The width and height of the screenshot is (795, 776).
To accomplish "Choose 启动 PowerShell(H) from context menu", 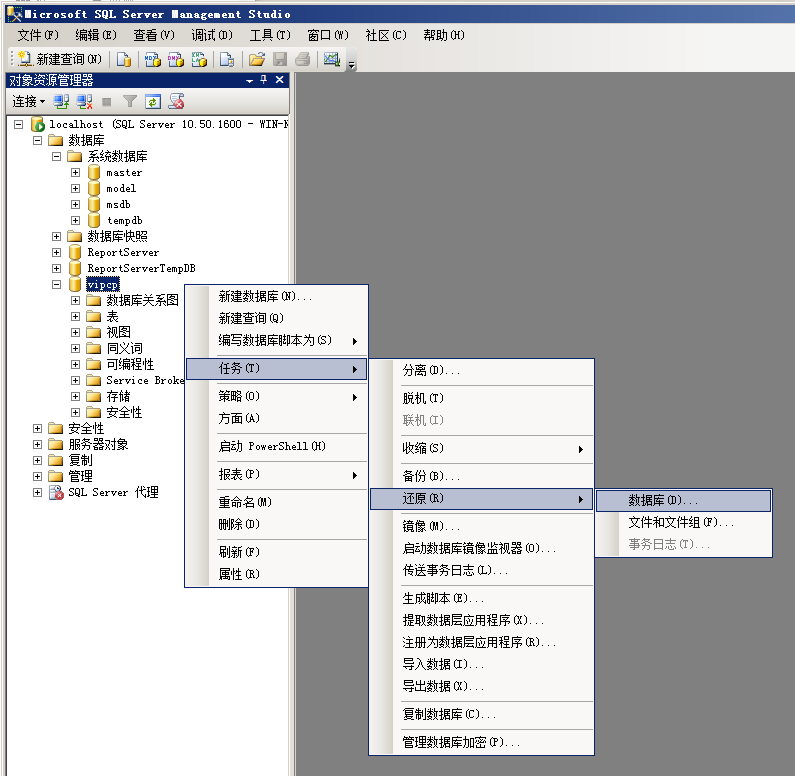I will click(x=277, y=446).
